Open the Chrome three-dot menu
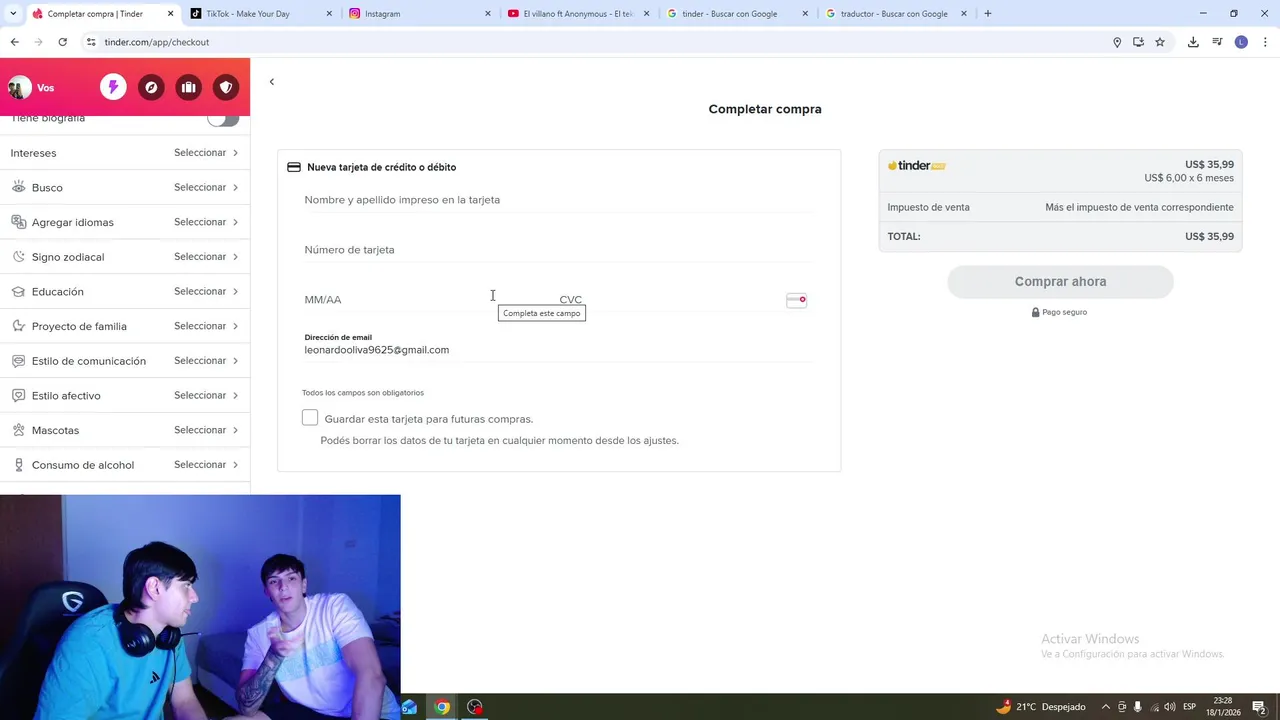This screenshot has width=1280, height=720. pos(1265,42)
